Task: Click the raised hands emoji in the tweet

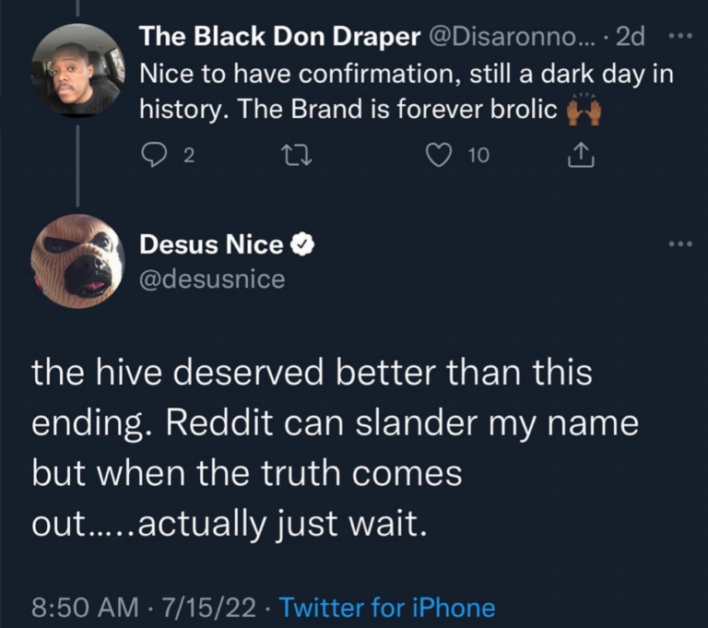Action: pos(584,111)
